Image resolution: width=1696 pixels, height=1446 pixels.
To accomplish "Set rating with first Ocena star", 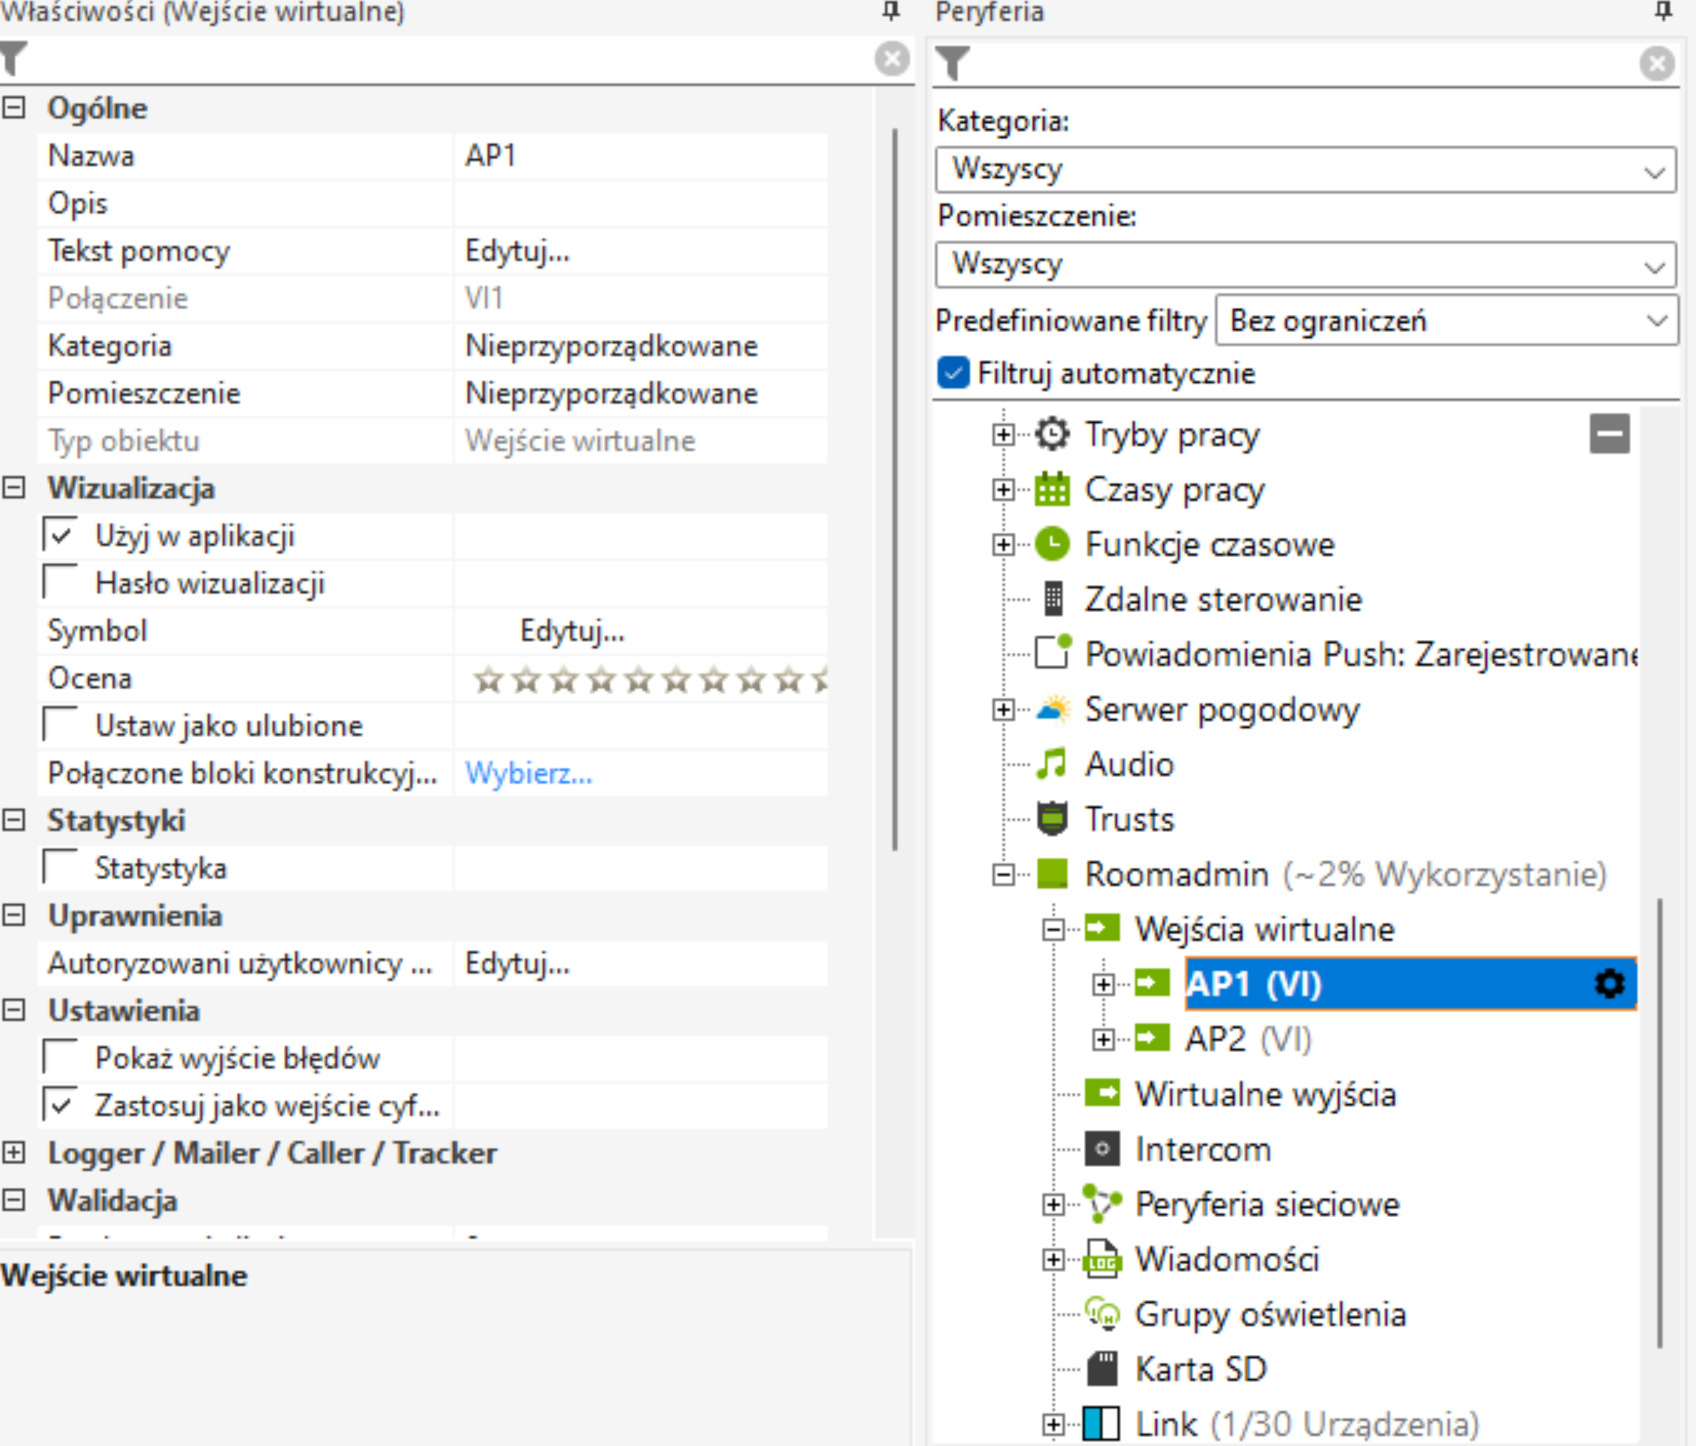I will pos(488,680).
